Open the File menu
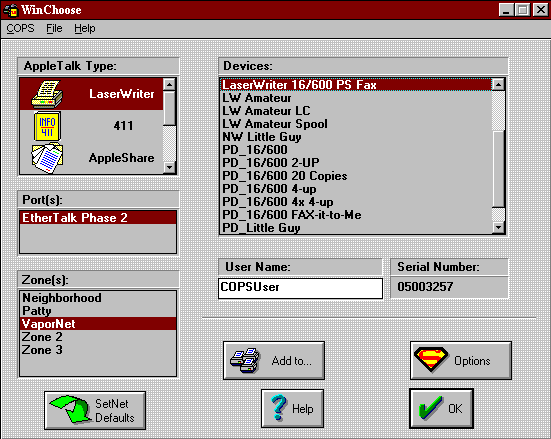Viewport: 551px width, 439px height. tap(54, 28)
